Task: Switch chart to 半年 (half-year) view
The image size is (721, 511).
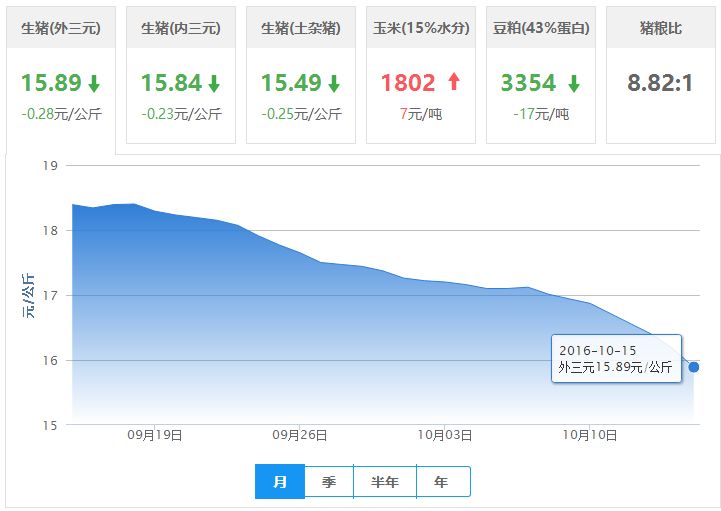Action: [x=384, y=481]
